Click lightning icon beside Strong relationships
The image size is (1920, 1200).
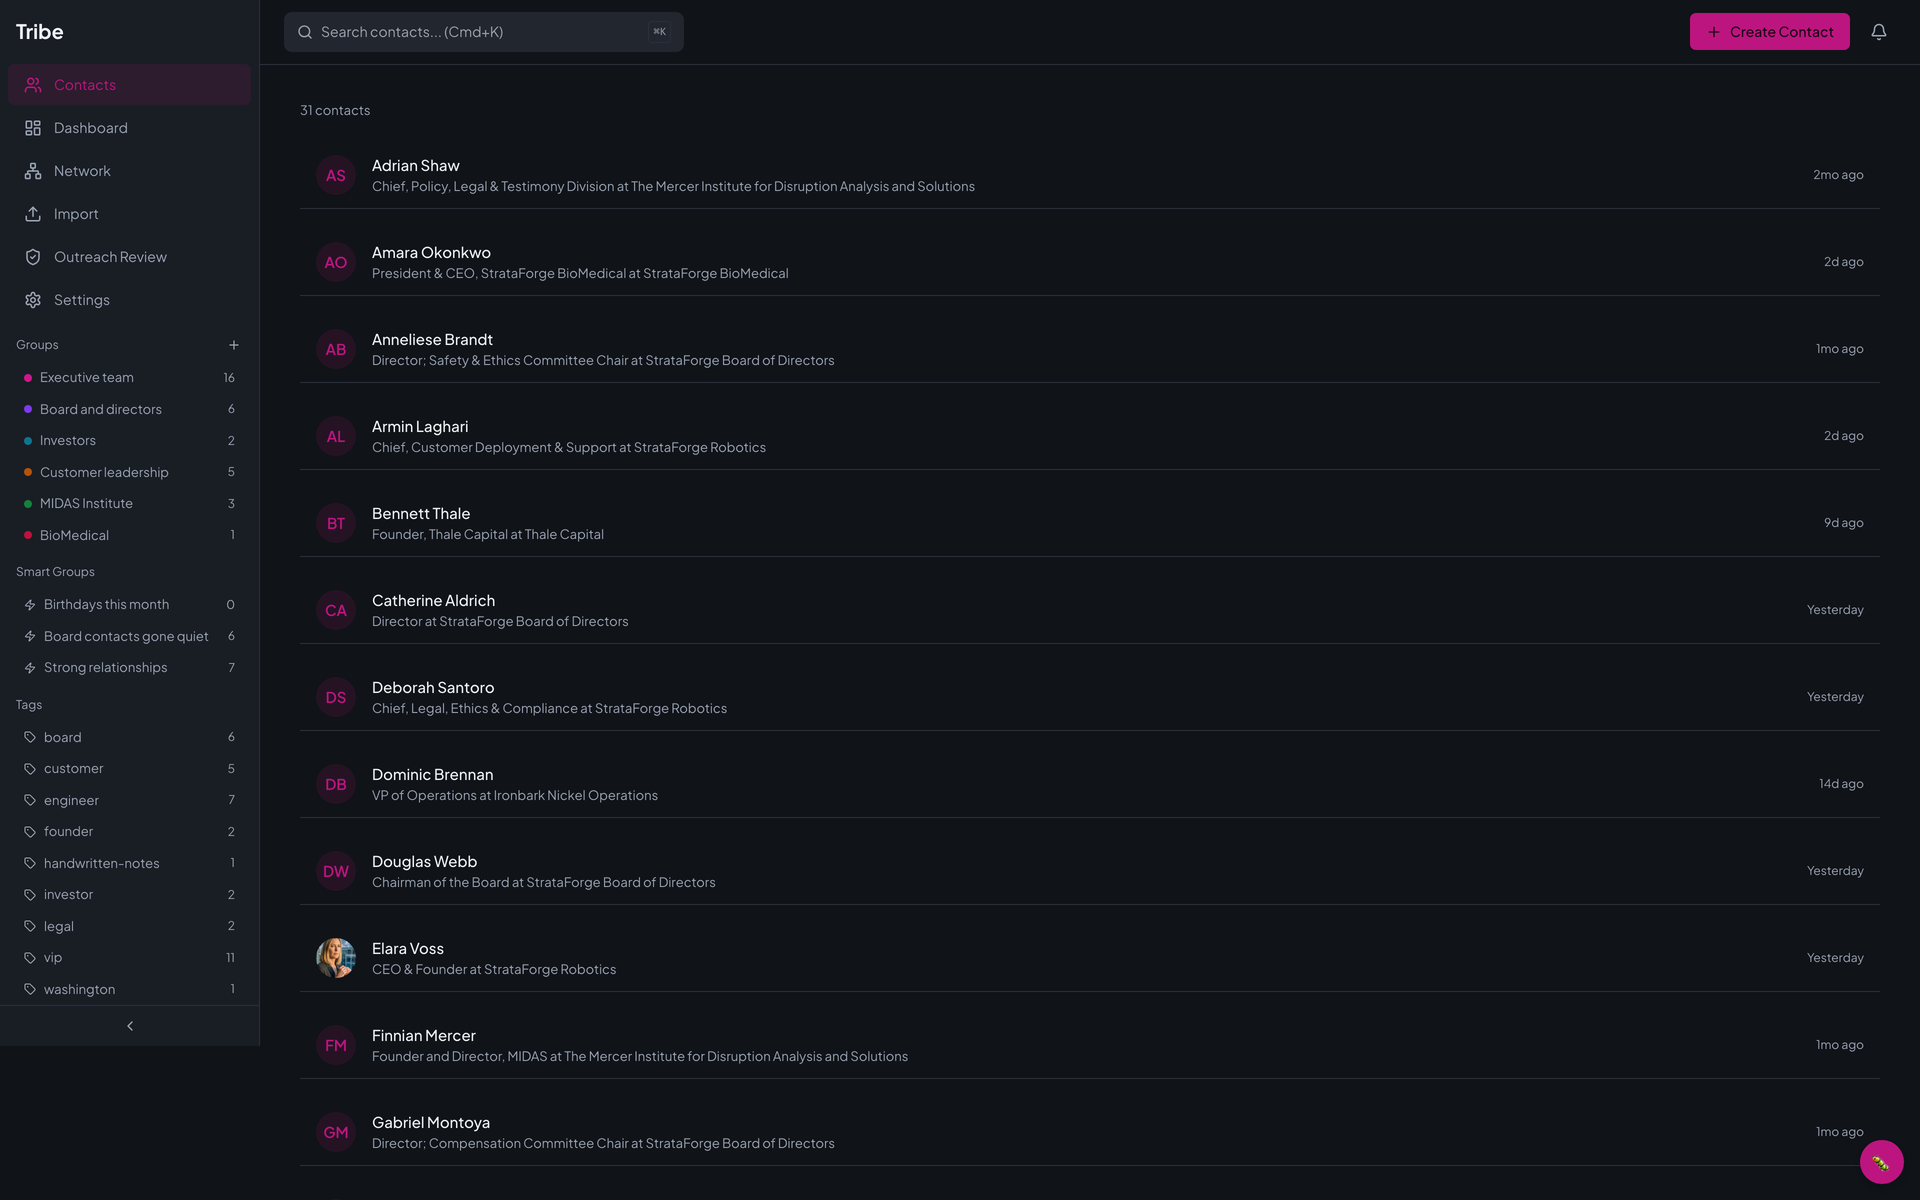[x=30, y=668]
